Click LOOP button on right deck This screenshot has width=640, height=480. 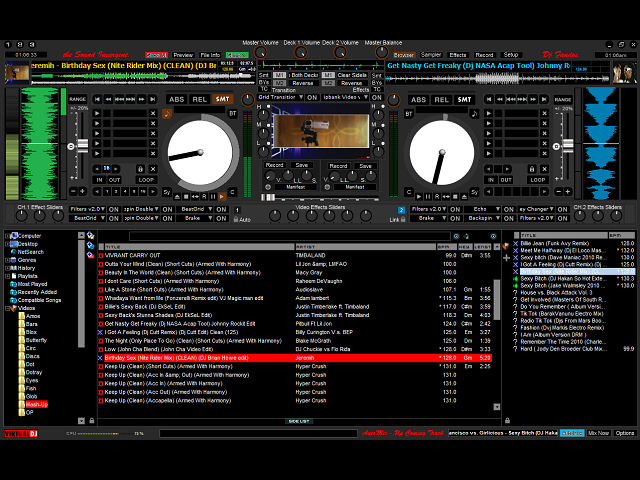[x=538, y=180]
